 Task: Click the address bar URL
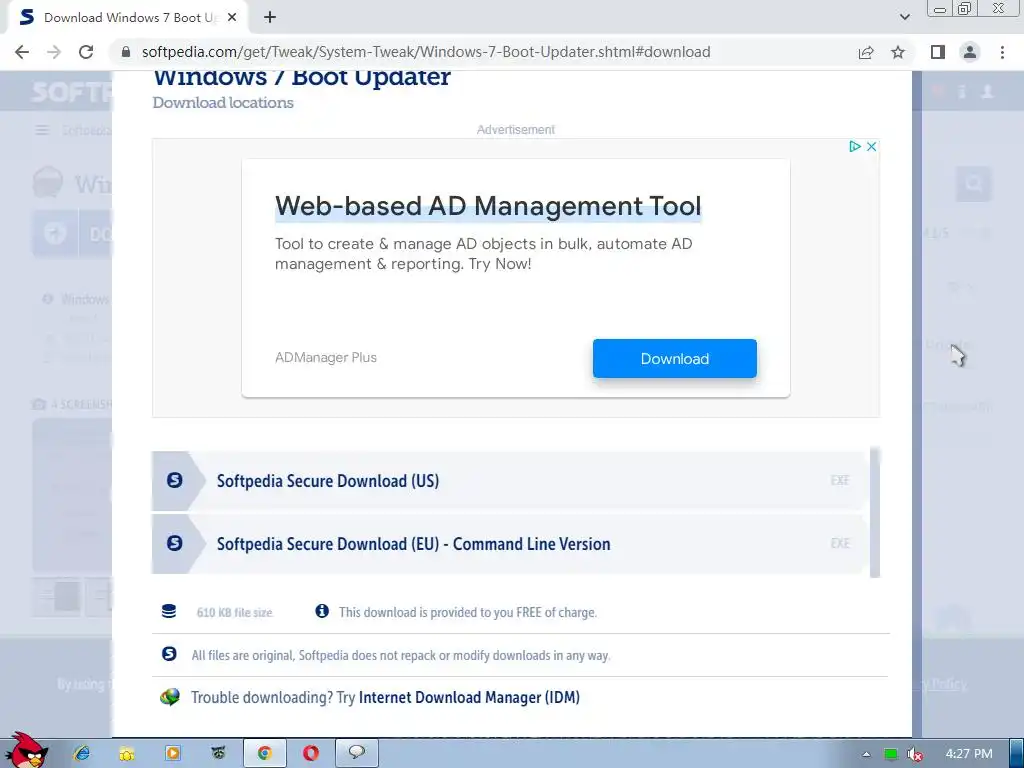pyautogui.click(x=426, y=52)
